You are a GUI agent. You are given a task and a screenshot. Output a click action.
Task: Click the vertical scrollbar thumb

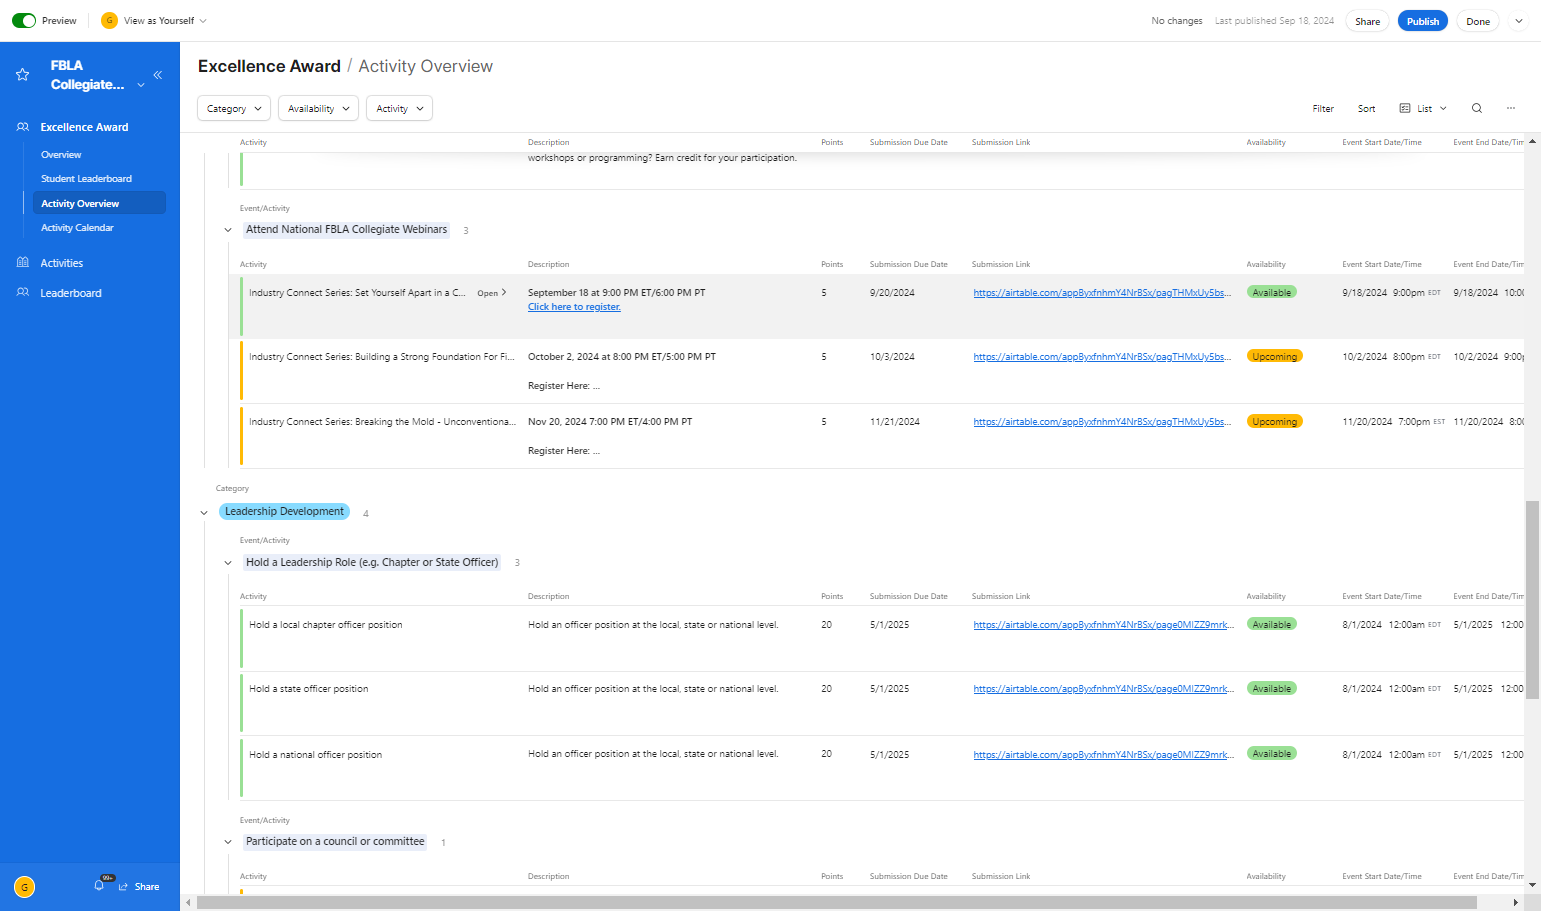click(x=1532, y=600)
